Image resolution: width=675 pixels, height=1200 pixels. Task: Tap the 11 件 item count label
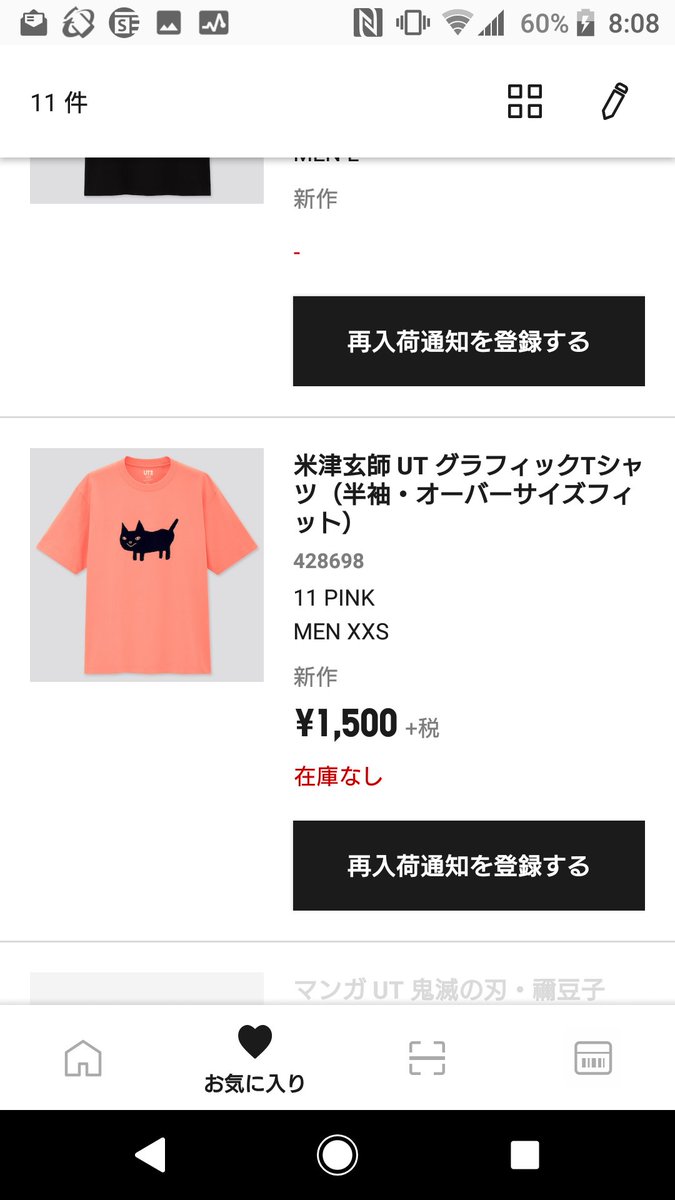pyautogui.click(x=59, y=102)
